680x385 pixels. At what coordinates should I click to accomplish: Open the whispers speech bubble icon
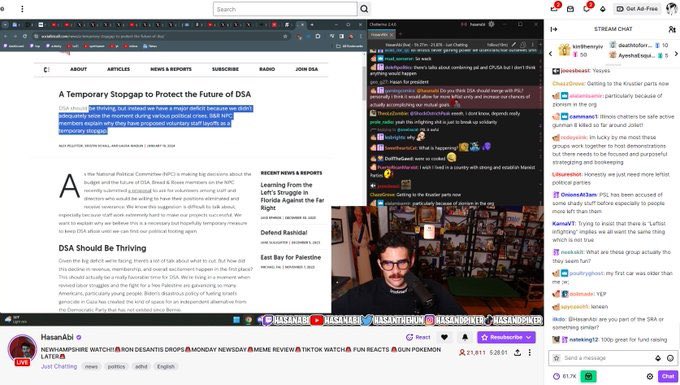pyautogui.click(x=586, y=9)
